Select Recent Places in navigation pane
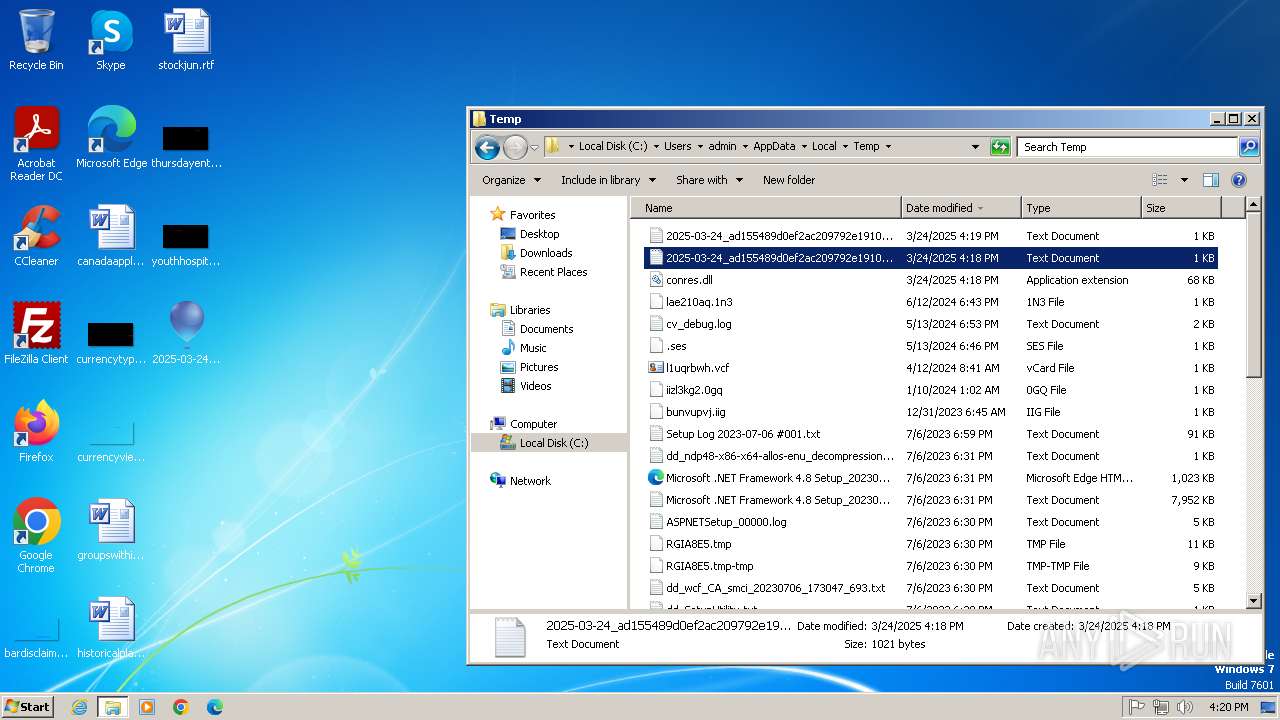This screenshot has width=1280, height=720. [x=553, y=272]
